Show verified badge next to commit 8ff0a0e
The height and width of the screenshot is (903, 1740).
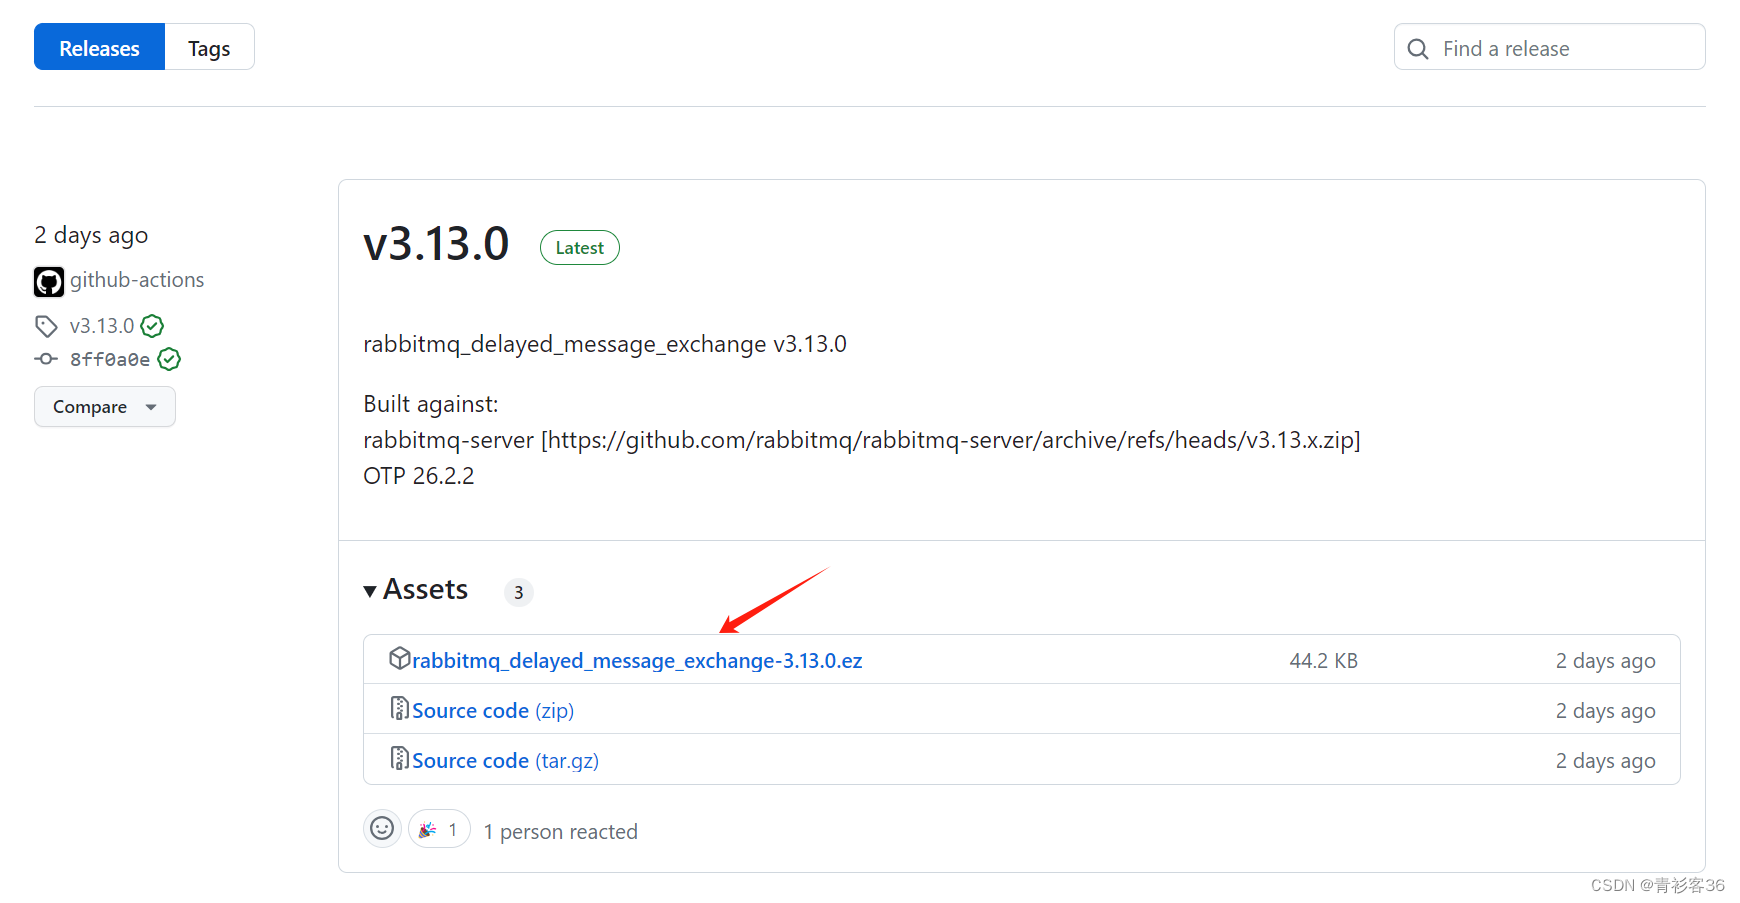tap(170, 359)
